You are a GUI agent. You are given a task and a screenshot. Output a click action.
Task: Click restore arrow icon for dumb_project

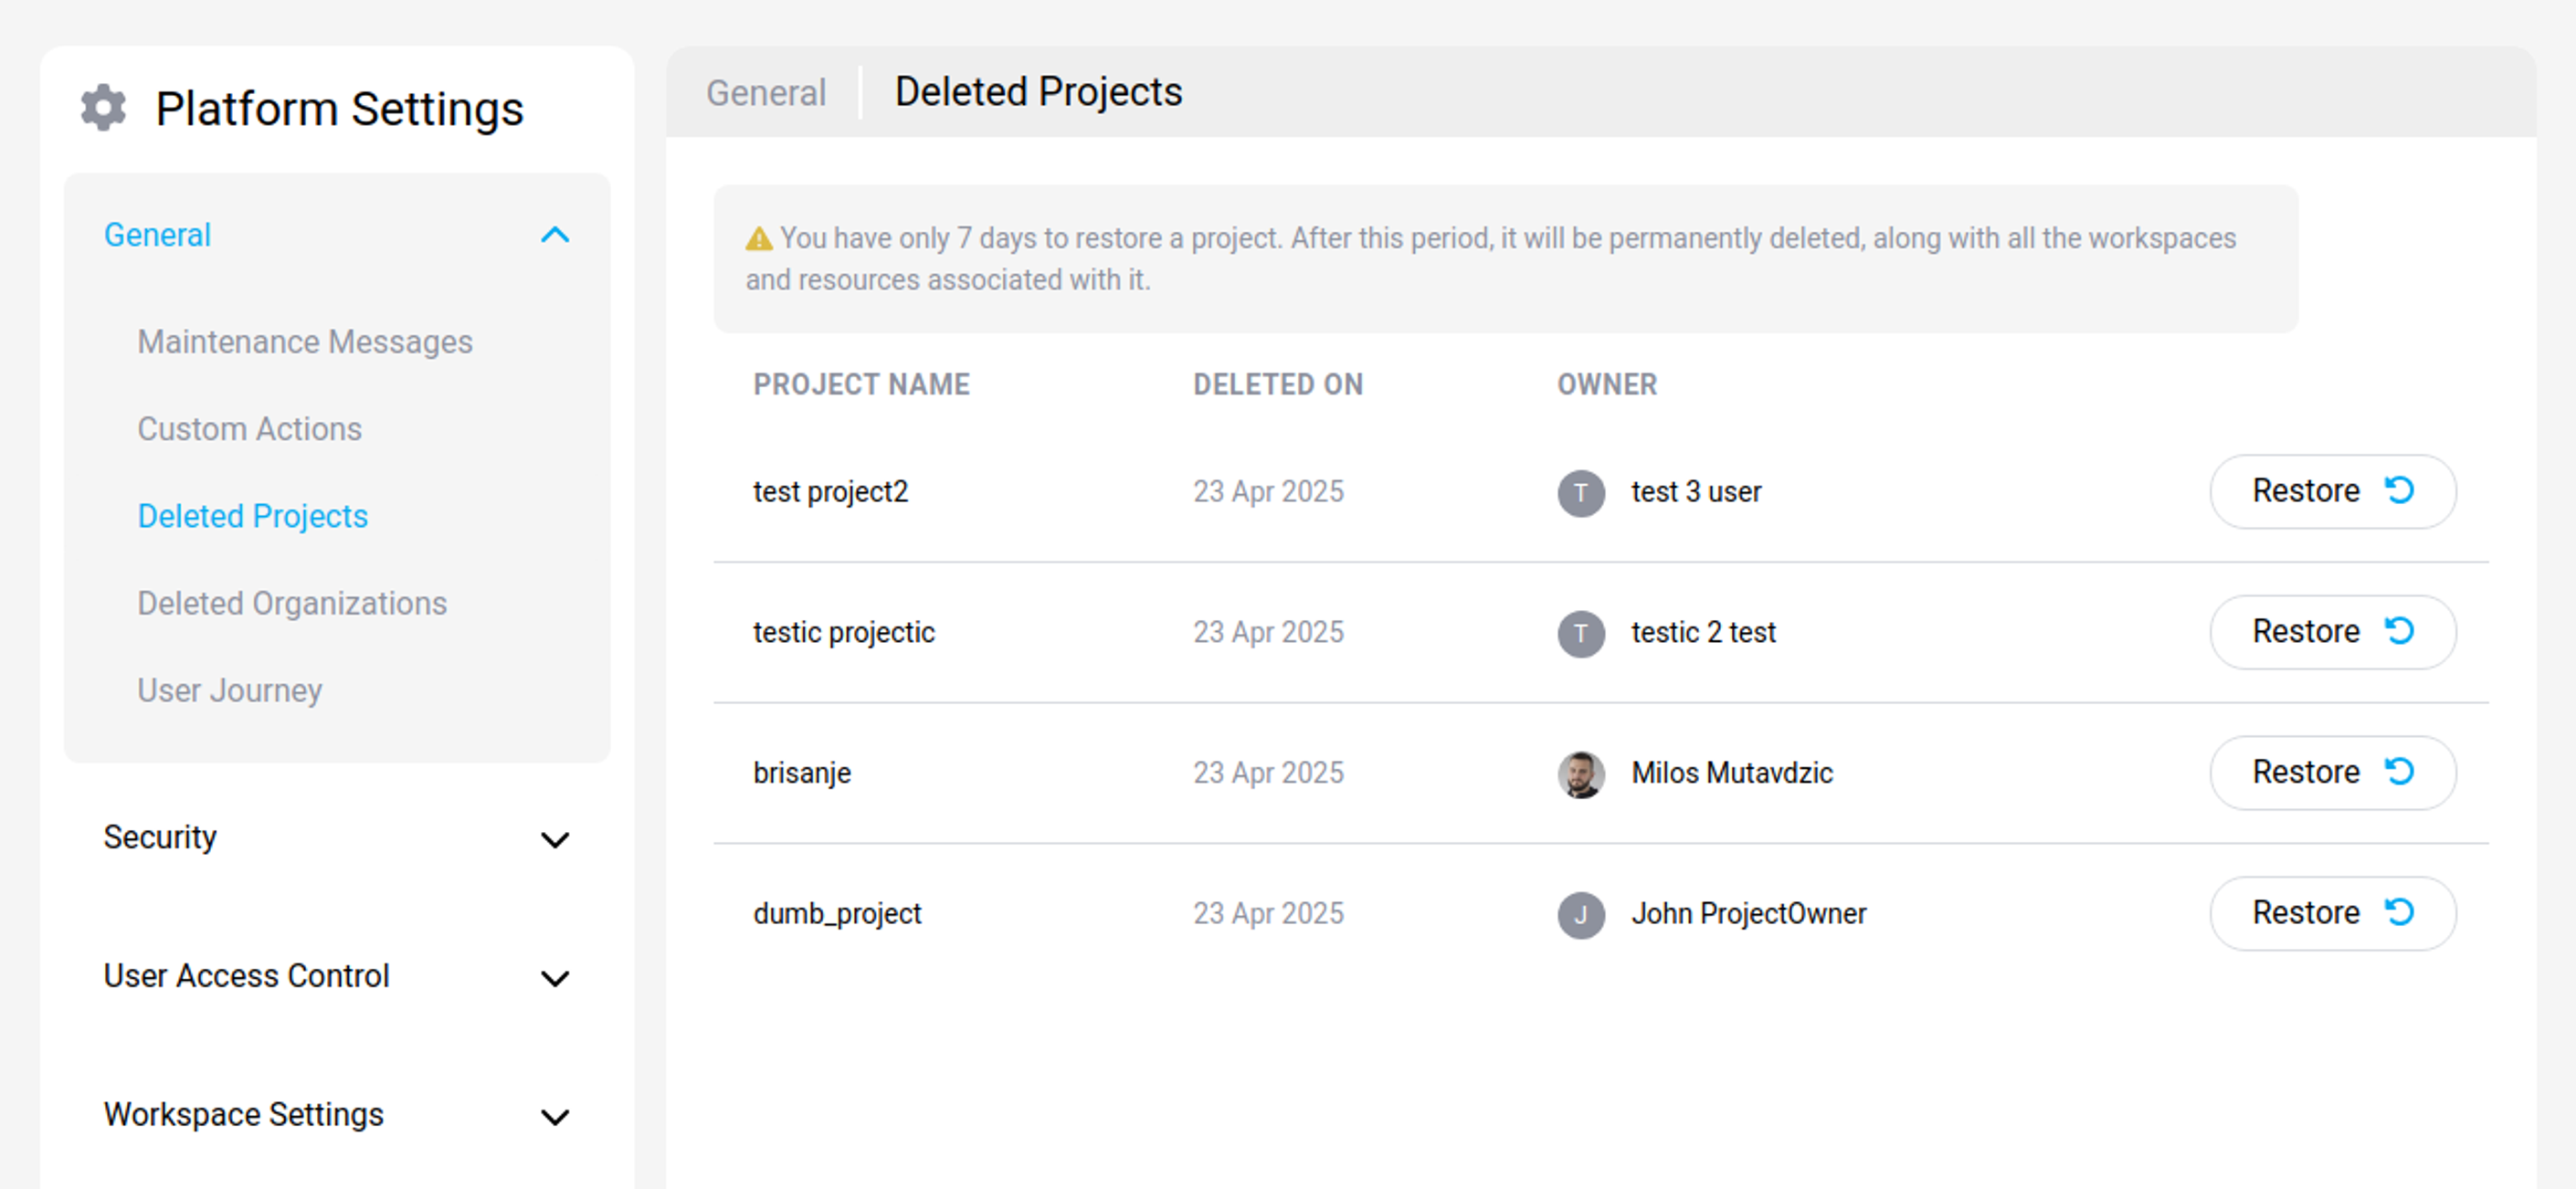click(2399, 912)
